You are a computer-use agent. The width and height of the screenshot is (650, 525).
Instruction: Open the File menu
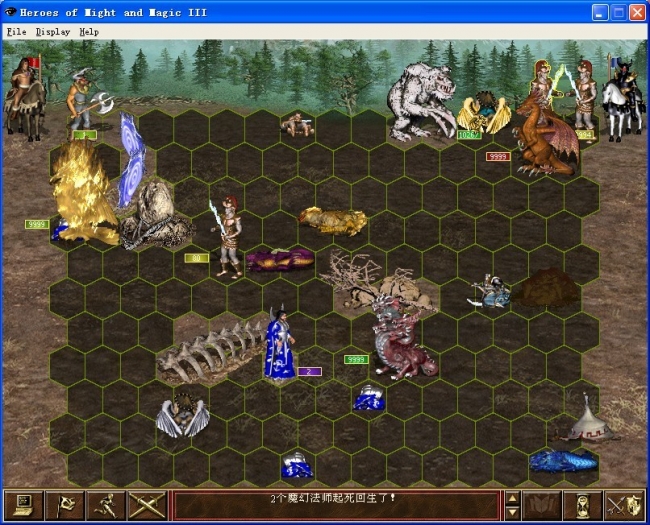pyautogui.click(x=17, y=32)
